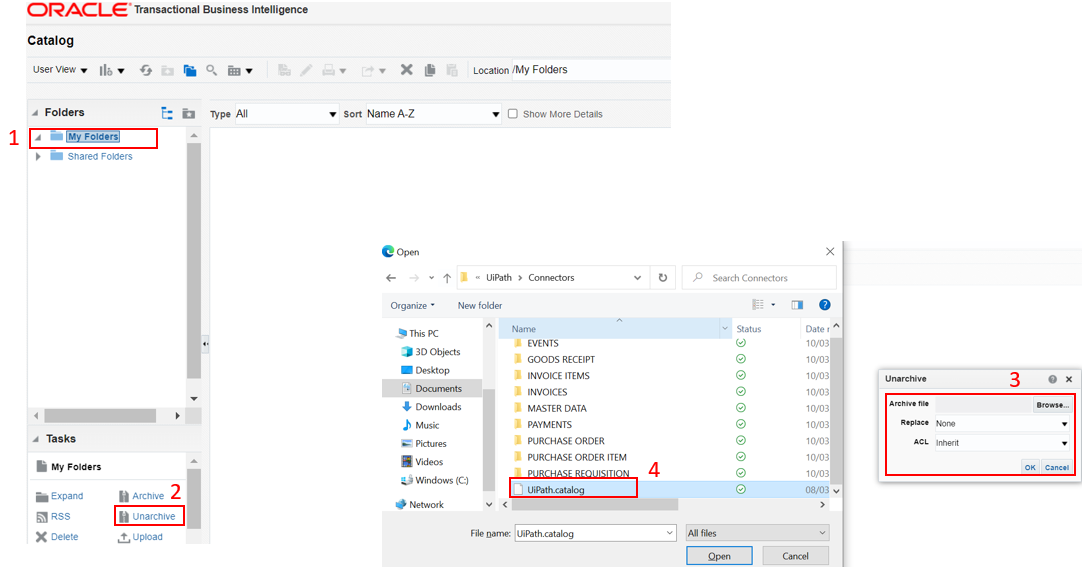Screen dimensions: 1083x579
Task: Expand the Shared Folders tree node
Action: click(x=38, y=157)
